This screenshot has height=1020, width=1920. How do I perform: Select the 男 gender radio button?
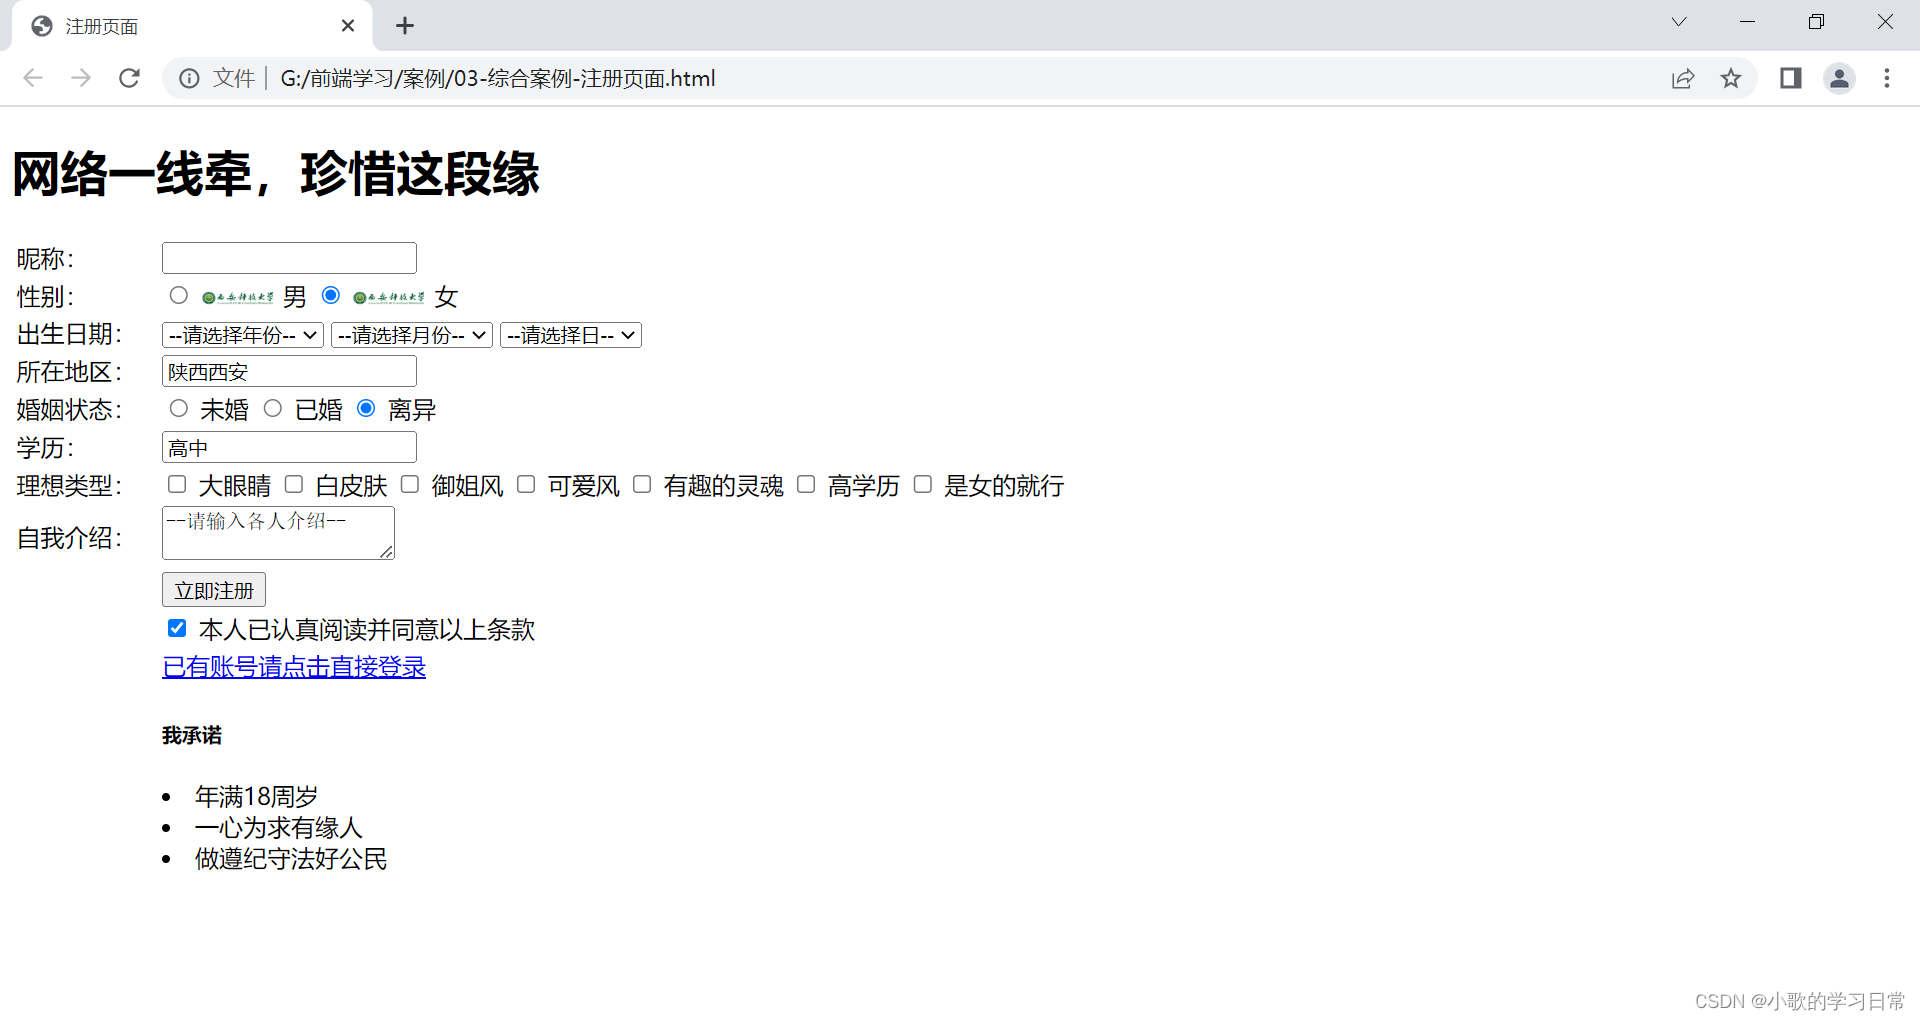click(178, 295)
